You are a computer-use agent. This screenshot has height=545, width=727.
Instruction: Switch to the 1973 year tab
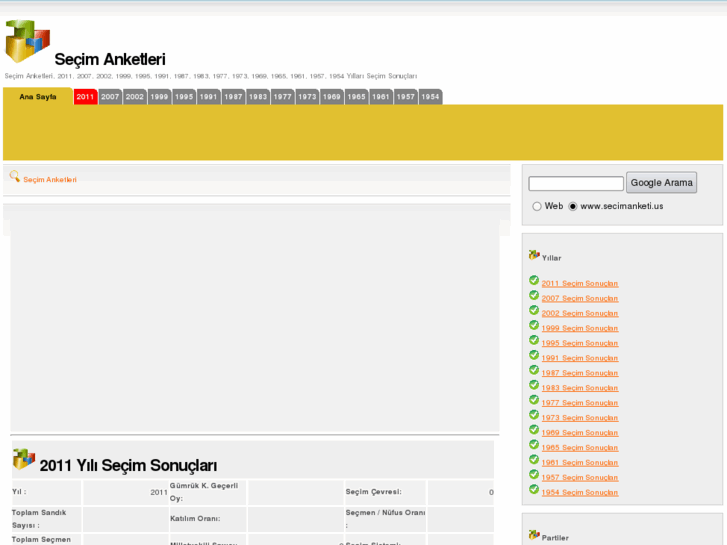[x=307, y=96]
